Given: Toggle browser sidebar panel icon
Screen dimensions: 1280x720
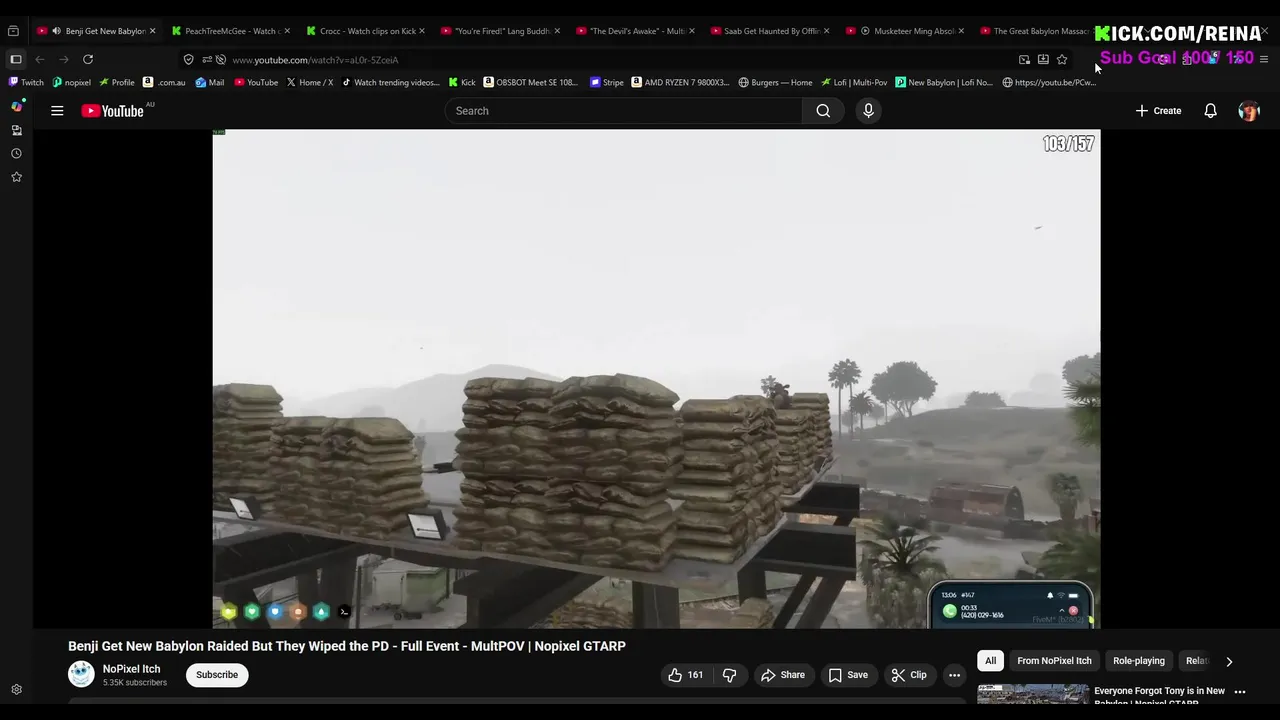Looking at the screenshot, I should (x=16, y=60).
